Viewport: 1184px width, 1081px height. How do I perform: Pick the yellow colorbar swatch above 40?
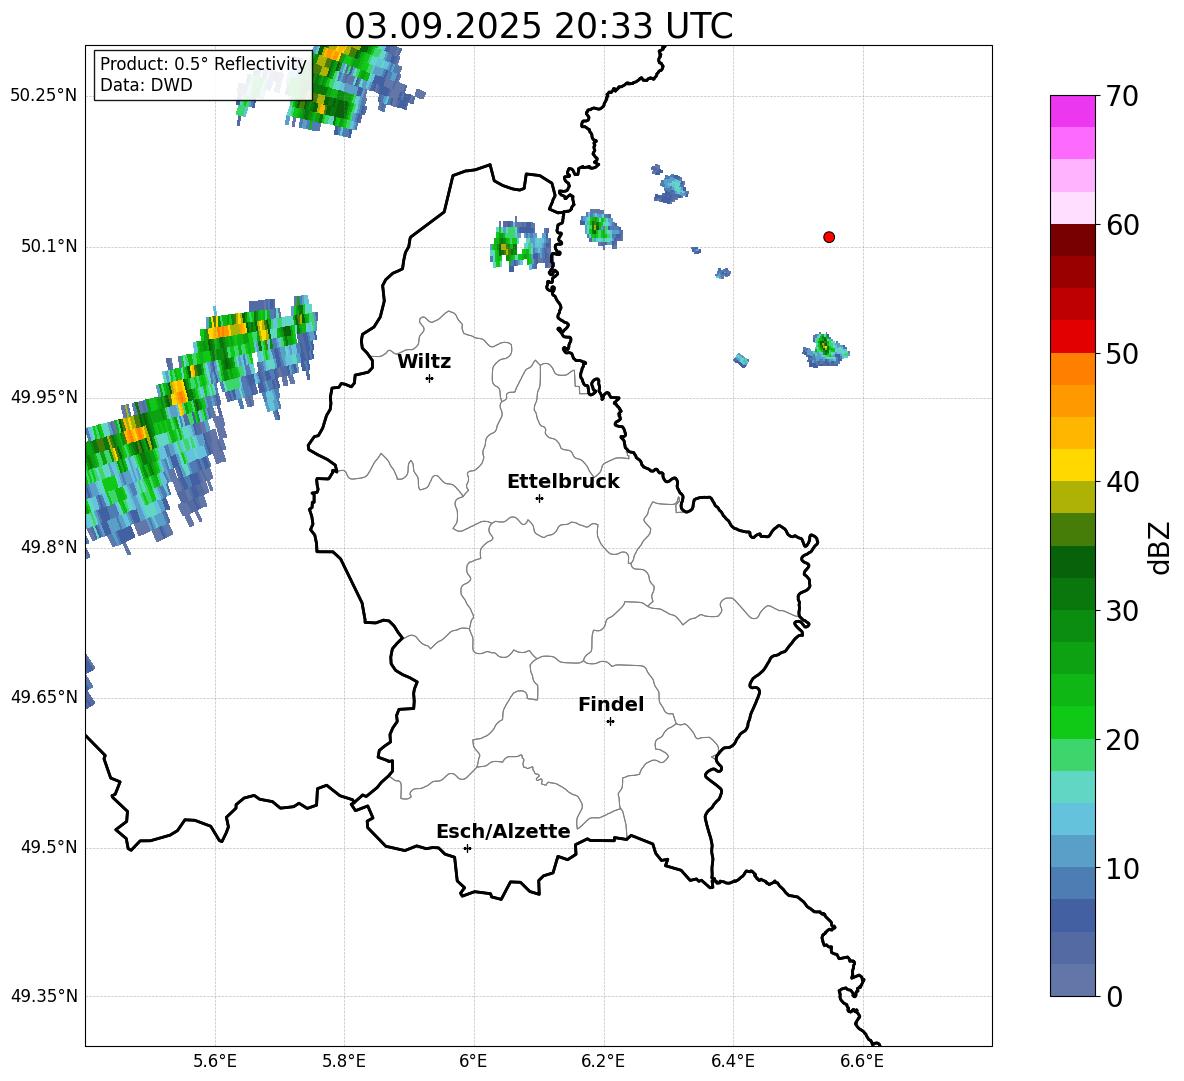coord(1072,465)
